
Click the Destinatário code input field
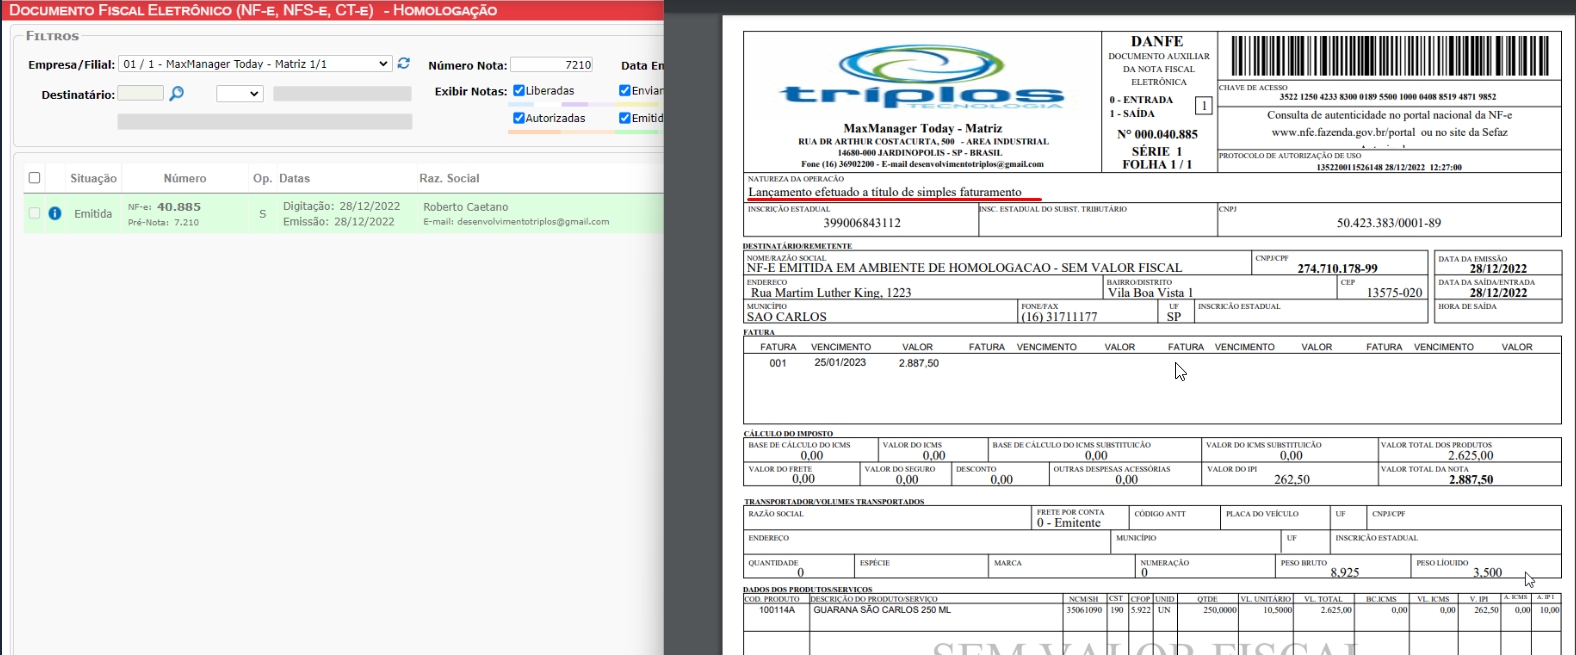[141, 93]
